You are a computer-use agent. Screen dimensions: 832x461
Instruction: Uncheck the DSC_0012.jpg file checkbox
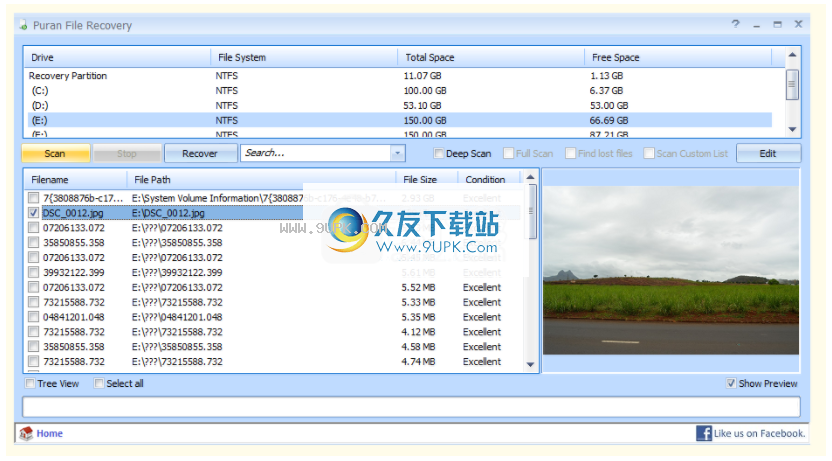(x=33, y=213)
